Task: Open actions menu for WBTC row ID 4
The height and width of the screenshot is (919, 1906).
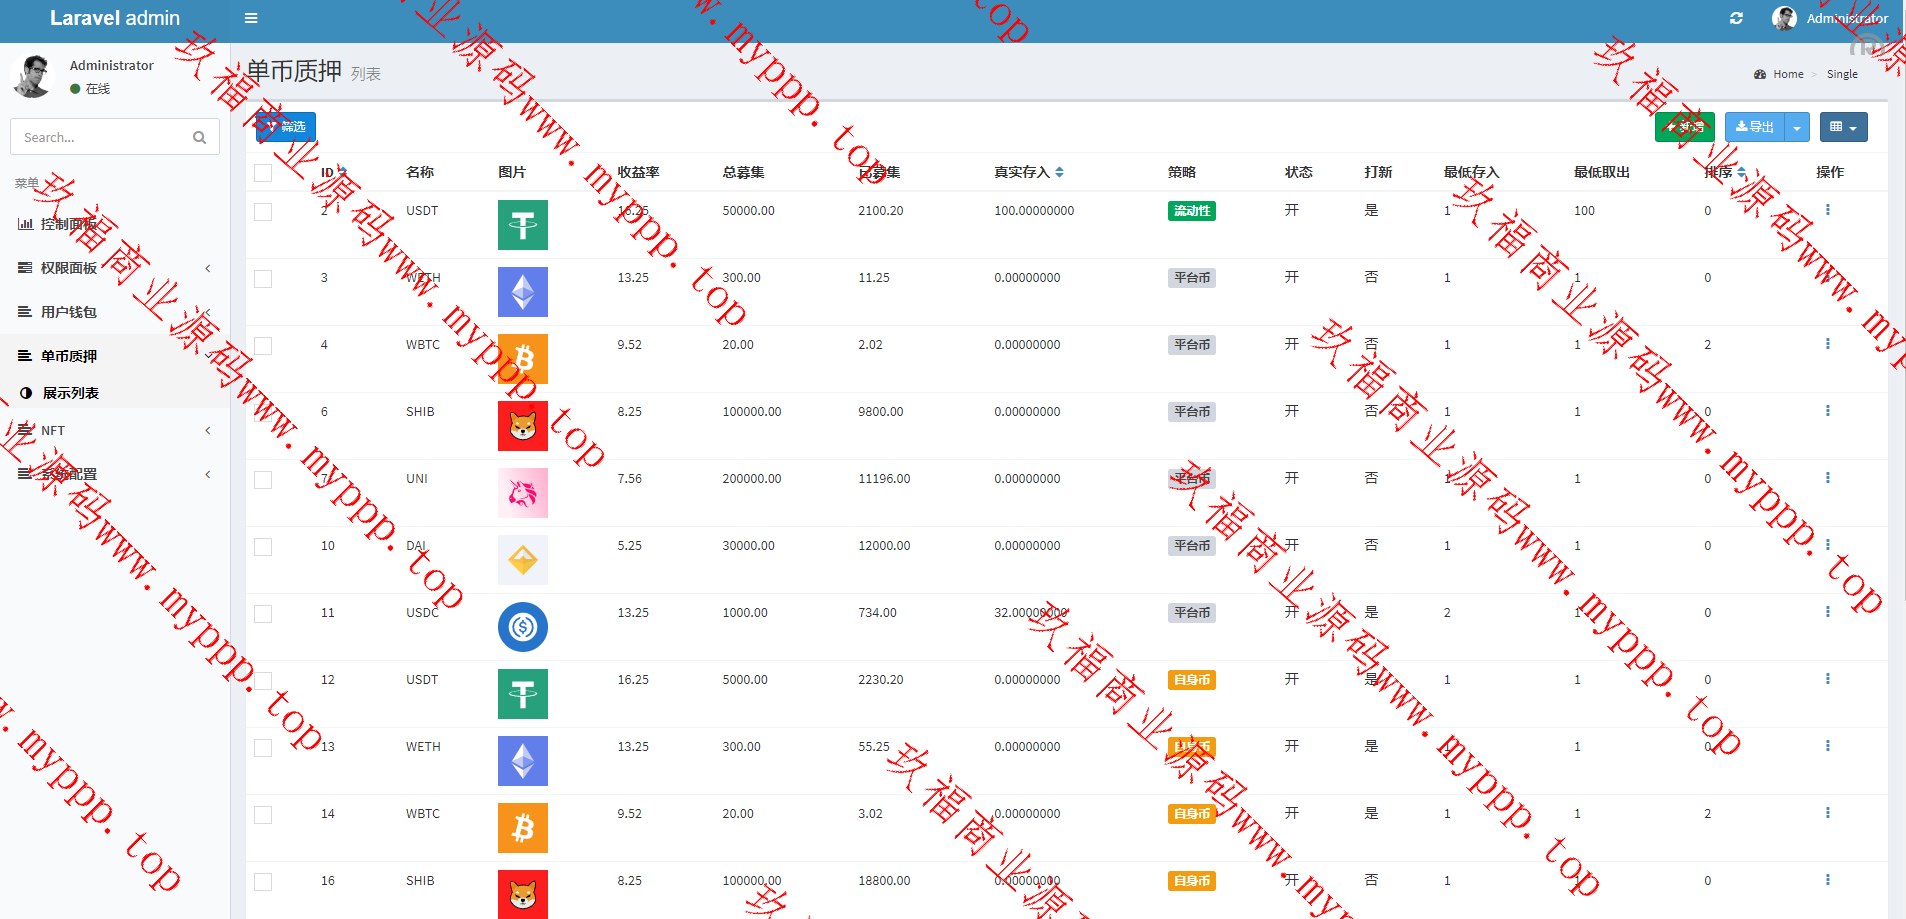Action: pyautogui.click(x=1827, y=344)
